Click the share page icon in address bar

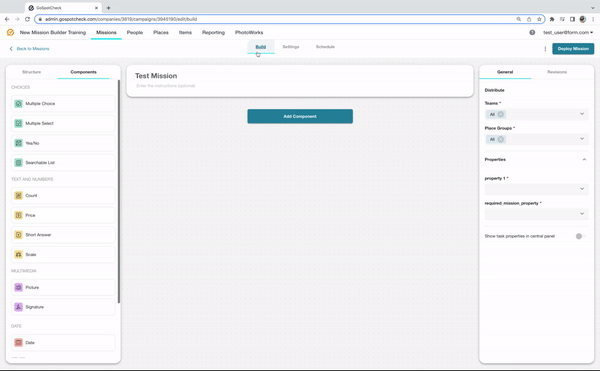click(x=529, y=19)
